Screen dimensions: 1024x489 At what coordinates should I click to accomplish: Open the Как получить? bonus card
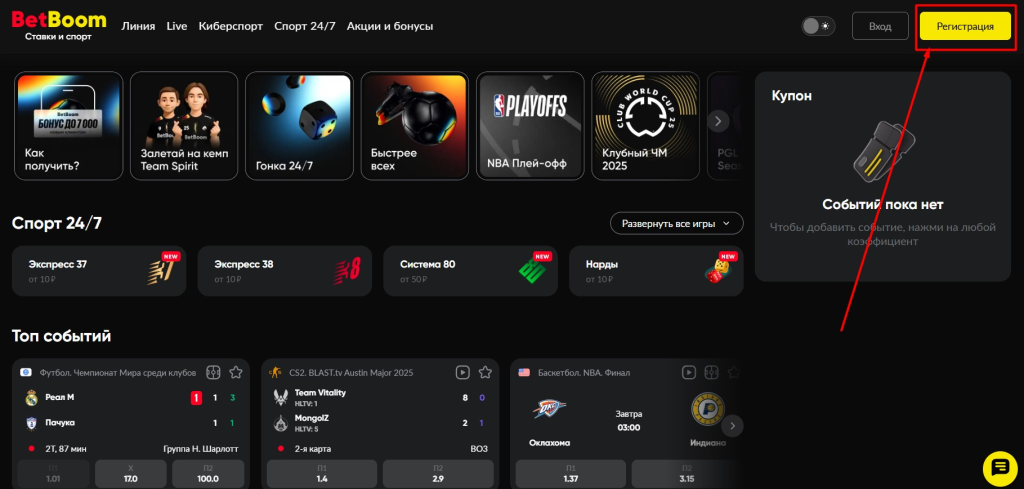[69, 125]
